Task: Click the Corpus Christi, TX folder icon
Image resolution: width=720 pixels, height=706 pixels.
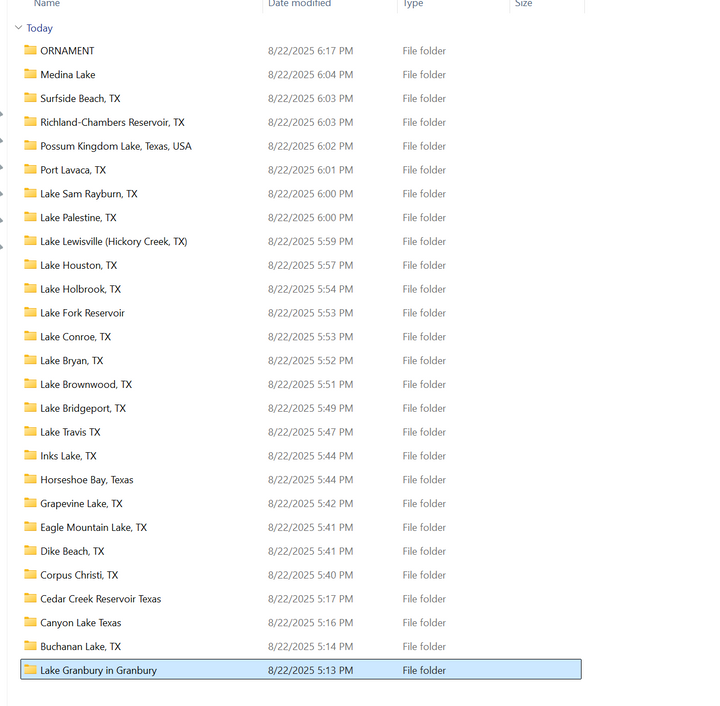Action: tap(30, 575)
